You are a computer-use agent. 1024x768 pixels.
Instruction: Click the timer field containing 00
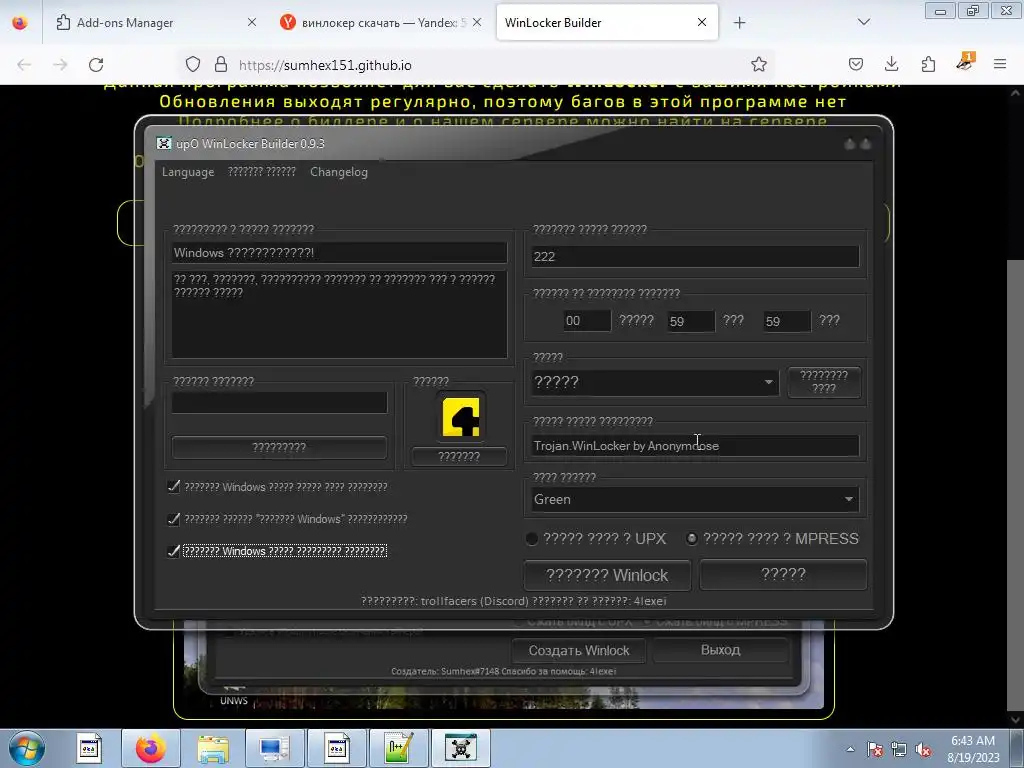587,321
